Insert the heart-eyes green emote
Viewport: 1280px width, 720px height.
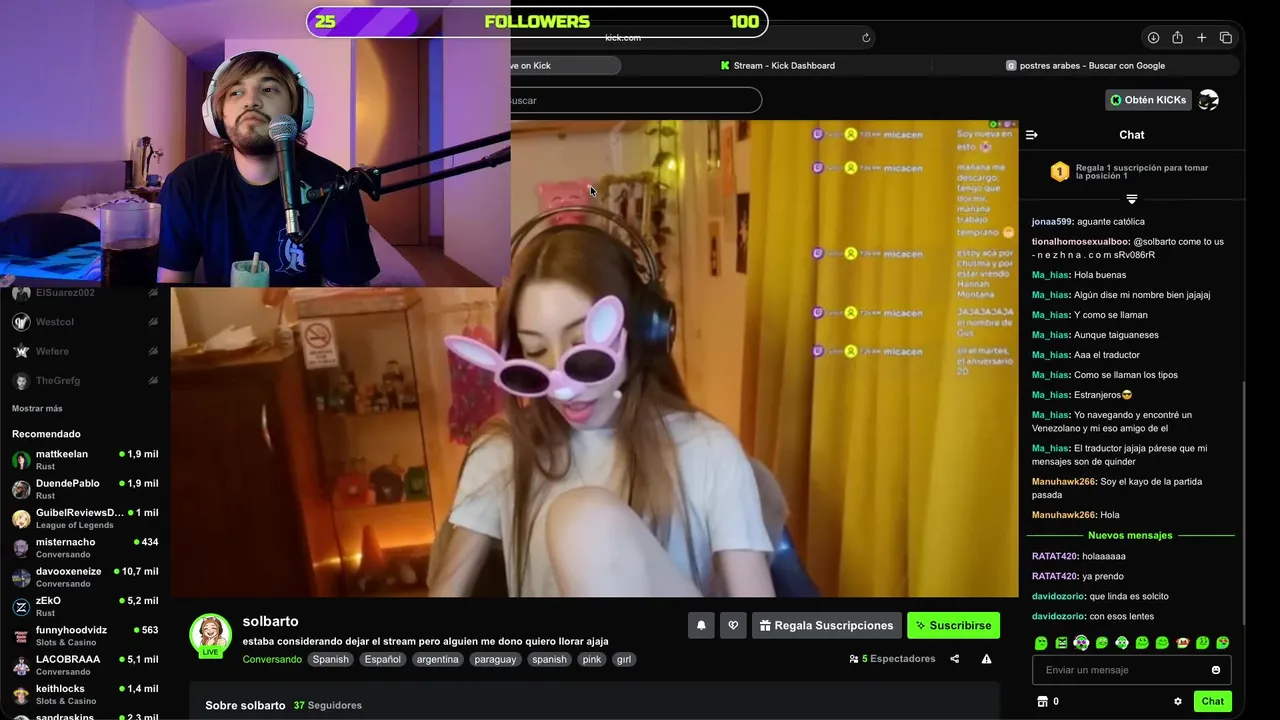[1223, 643]
